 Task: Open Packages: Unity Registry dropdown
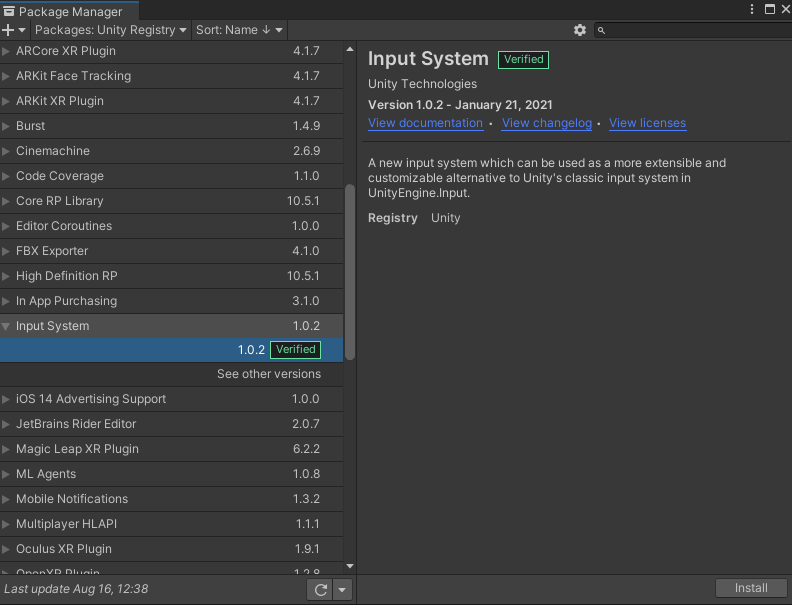point(111,30)
